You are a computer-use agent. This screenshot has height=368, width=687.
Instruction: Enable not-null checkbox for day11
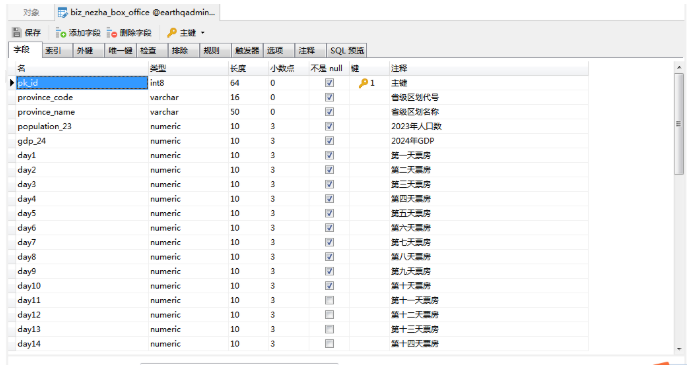[329, 300]
